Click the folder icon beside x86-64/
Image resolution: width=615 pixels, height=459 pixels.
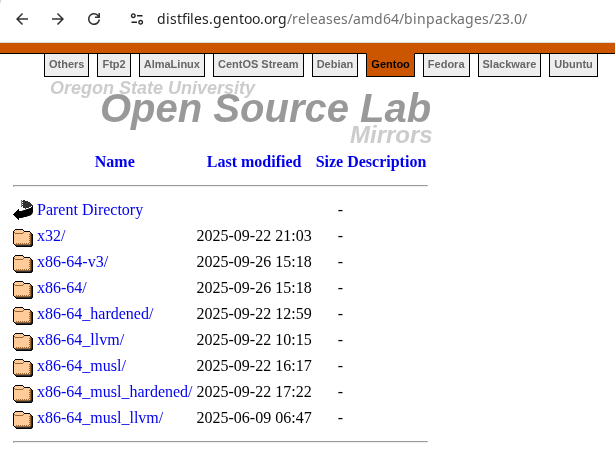click(23, 289)
